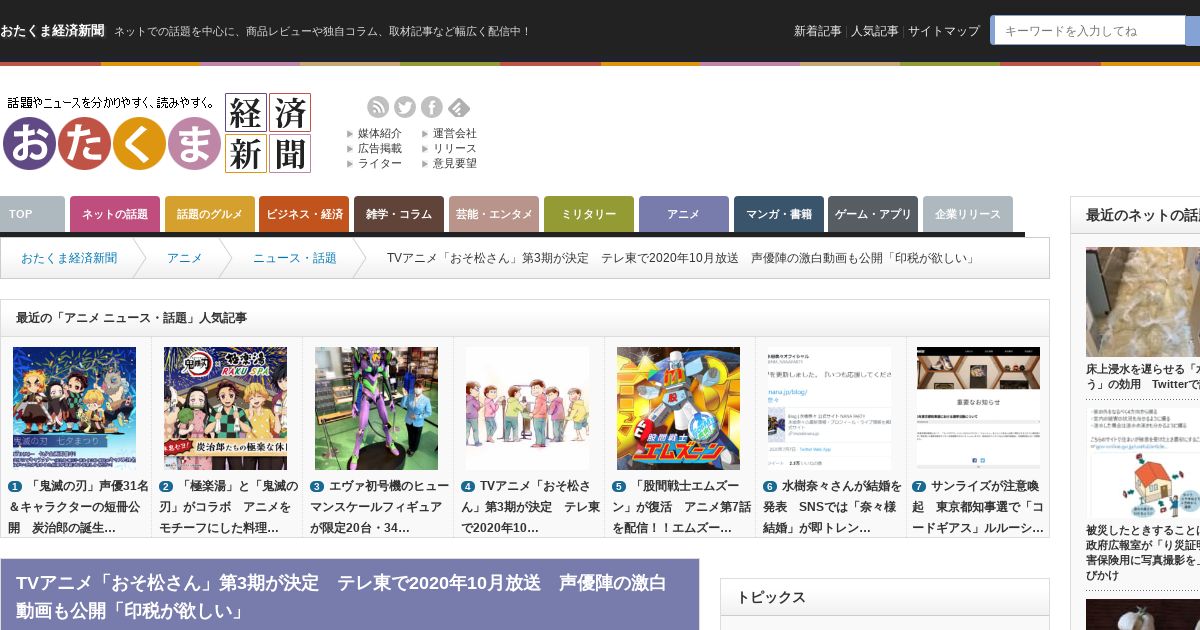Open ライター link
Viewport: 1200px width, 630px height.
pyautogui.click(x=380, y=163)
